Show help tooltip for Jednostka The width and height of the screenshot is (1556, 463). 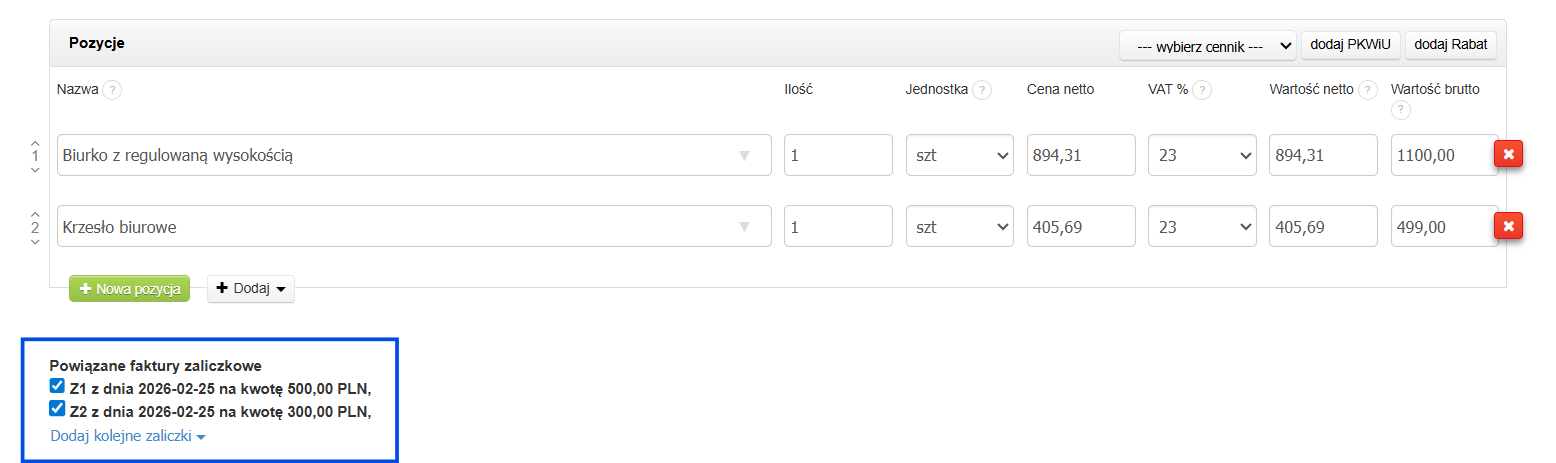coord(982,90)
